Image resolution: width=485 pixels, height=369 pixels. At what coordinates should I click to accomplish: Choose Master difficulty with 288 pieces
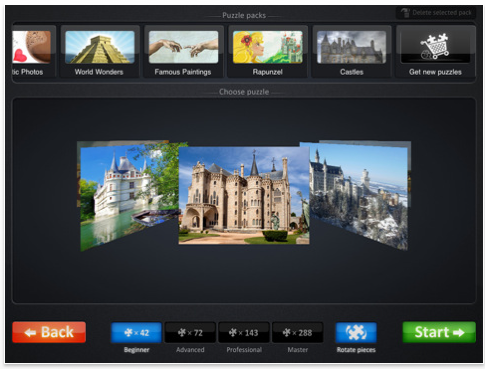point(297,332)
